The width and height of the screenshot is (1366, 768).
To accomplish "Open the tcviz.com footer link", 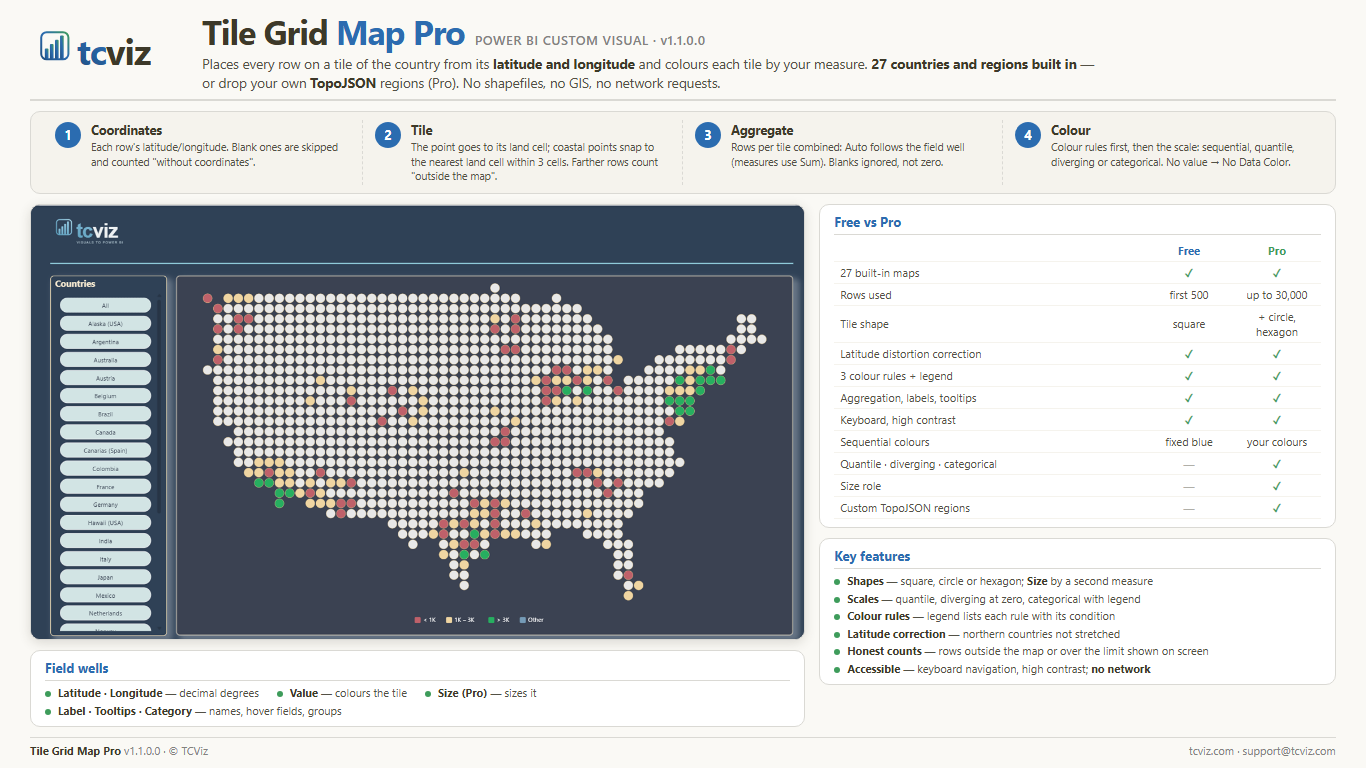I will pyautogui.click(x=1211, y=751).
